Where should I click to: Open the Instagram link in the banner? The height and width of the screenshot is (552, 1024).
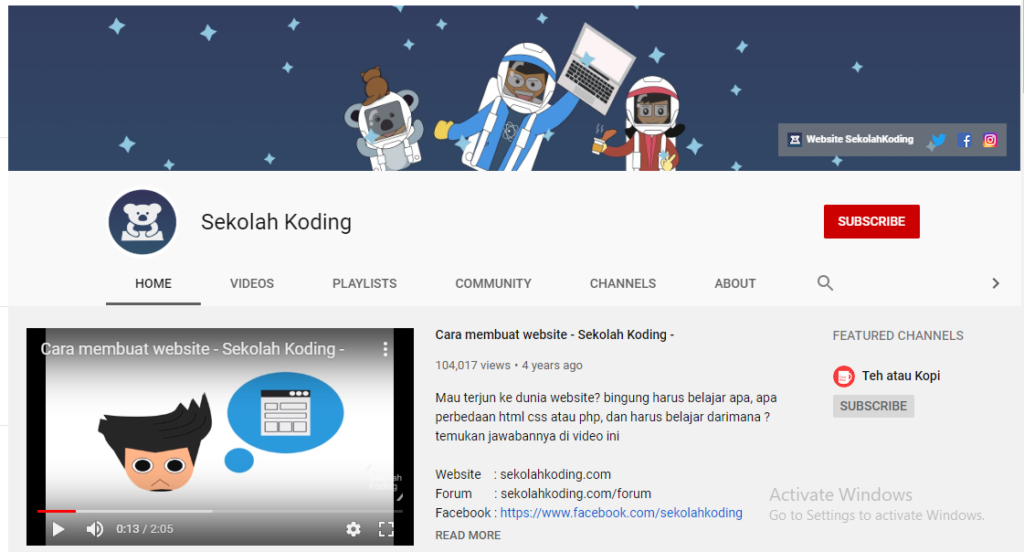click(990, 140)
